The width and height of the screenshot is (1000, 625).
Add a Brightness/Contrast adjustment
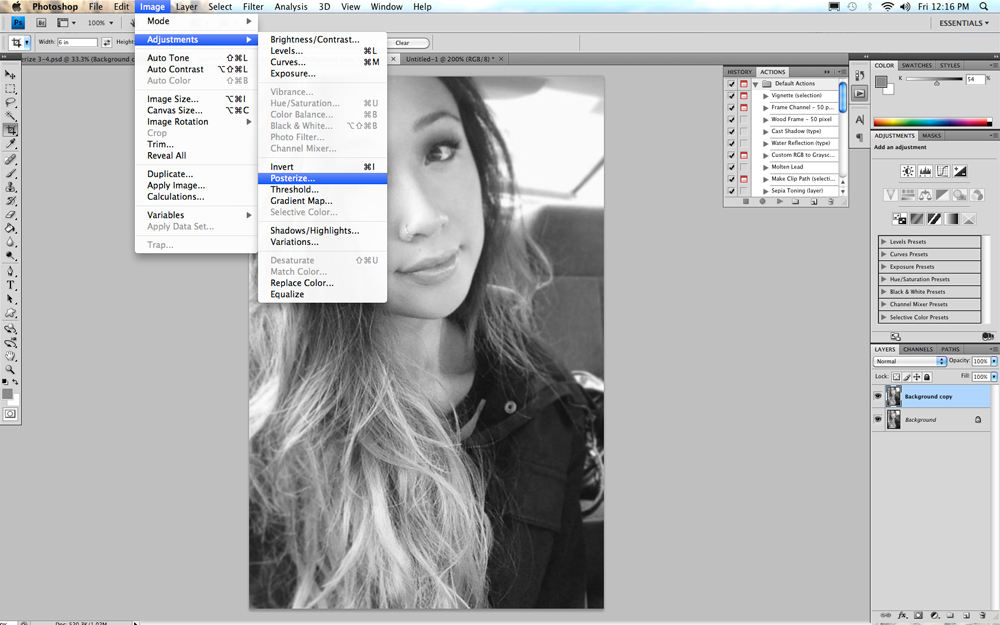tap(908, 171)
